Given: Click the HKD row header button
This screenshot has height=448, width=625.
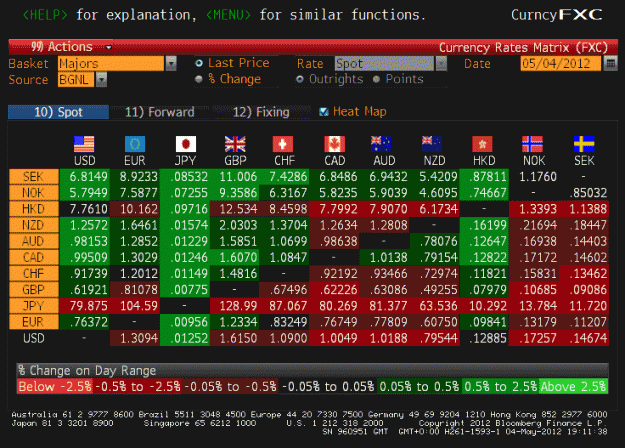Looking at the screenshot, I should (34, 209).
